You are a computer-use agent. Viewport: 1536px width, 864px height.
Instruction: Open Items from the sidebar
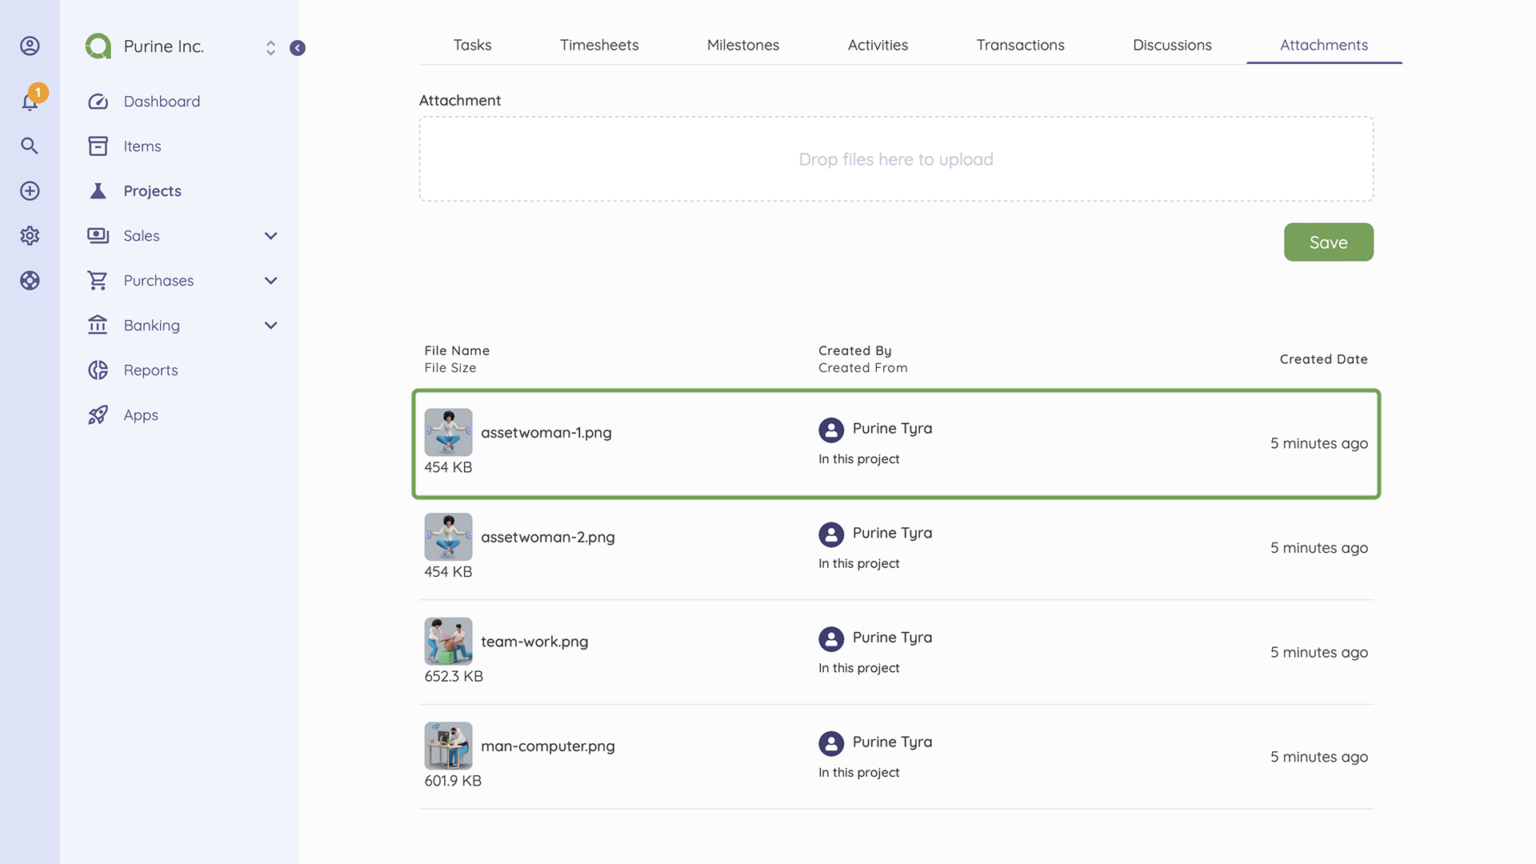click(142, 146)
